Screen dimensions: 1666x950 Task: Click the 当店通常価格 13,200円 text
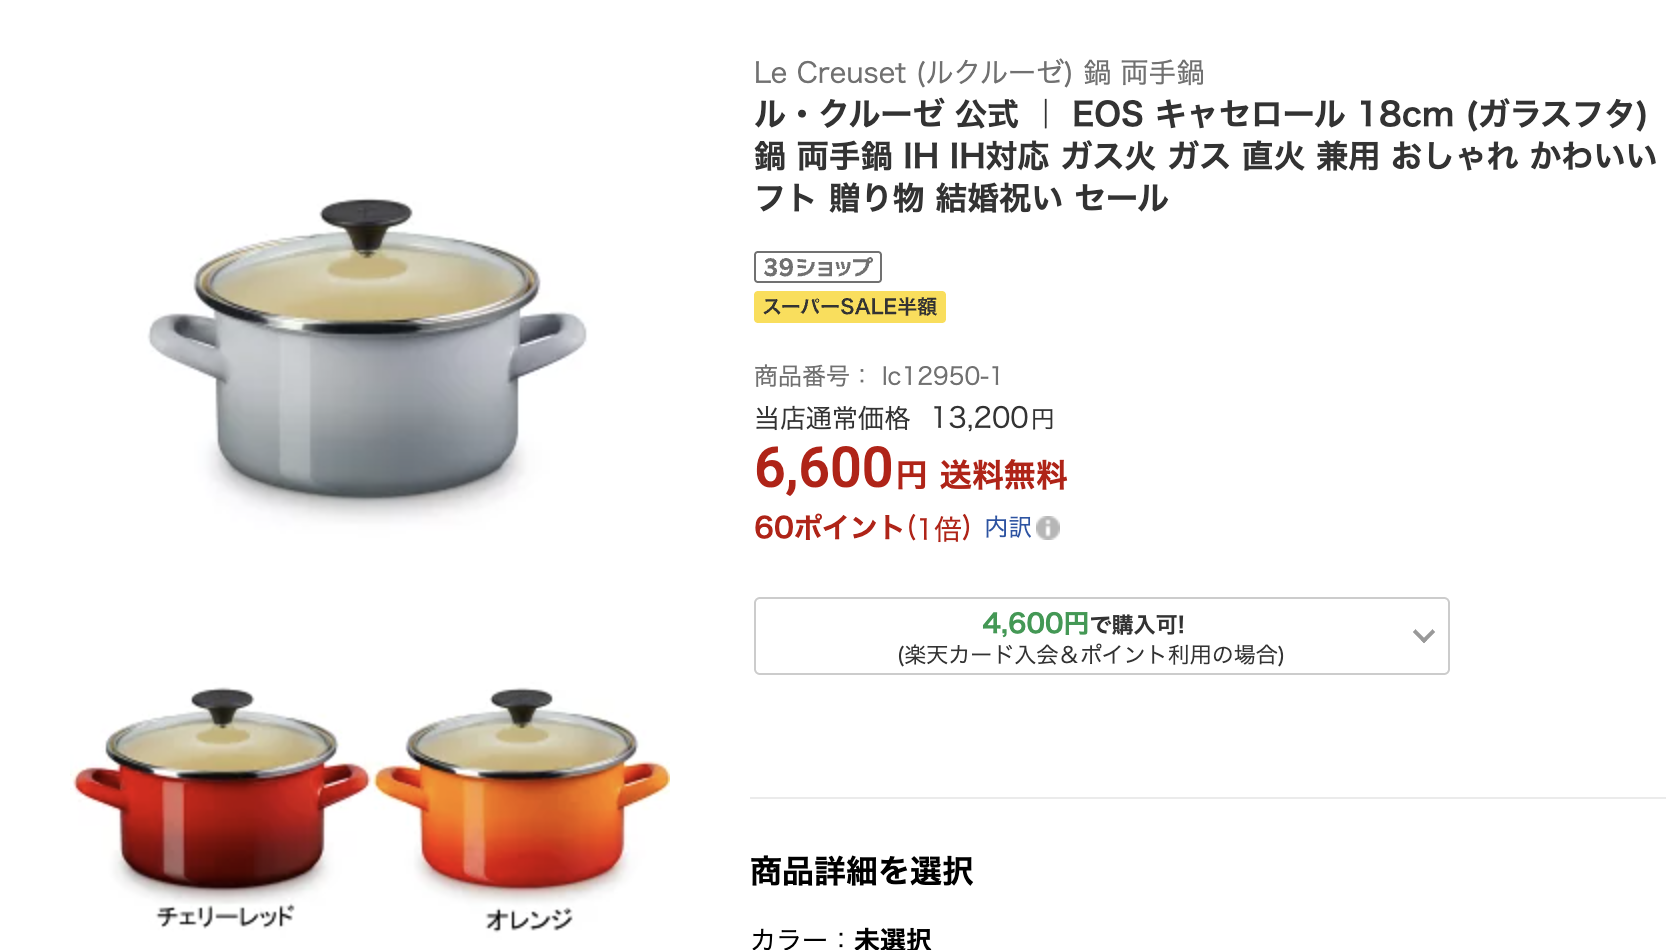coord(904,418)
